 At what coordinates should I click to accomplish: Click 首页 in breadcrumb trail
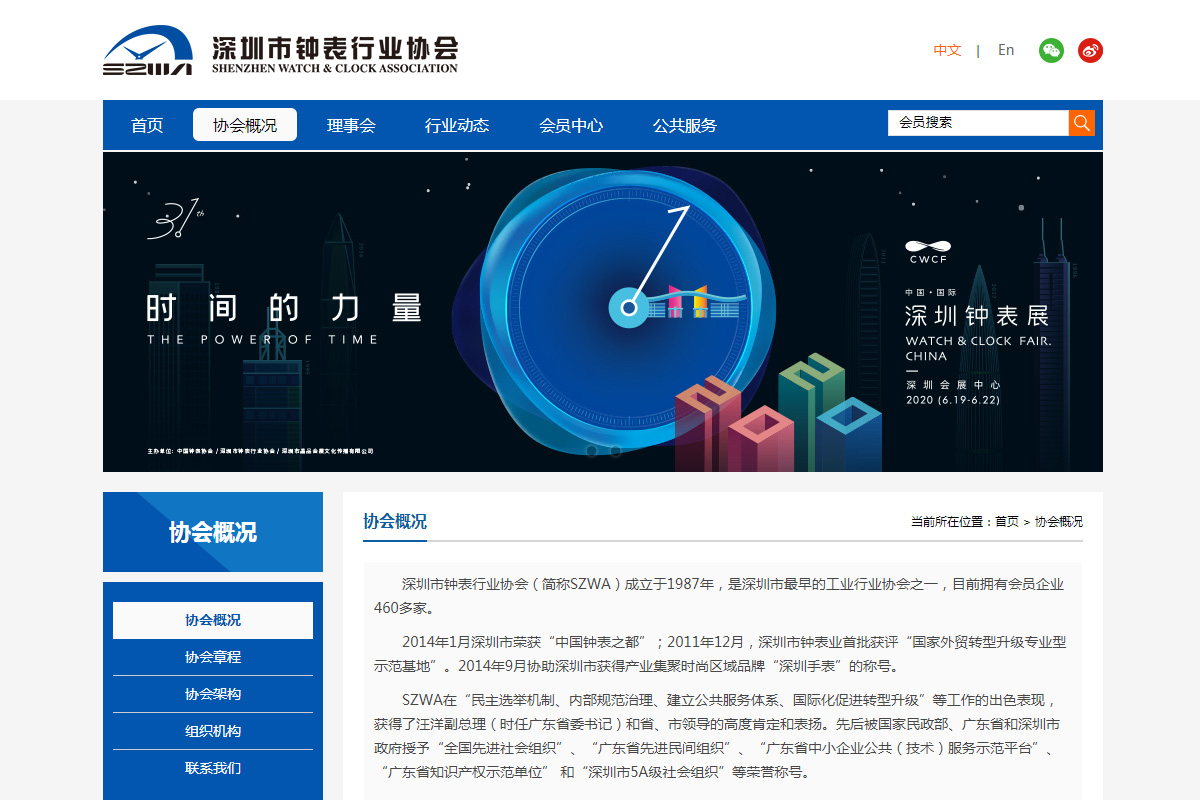[x=1007, y=522]
